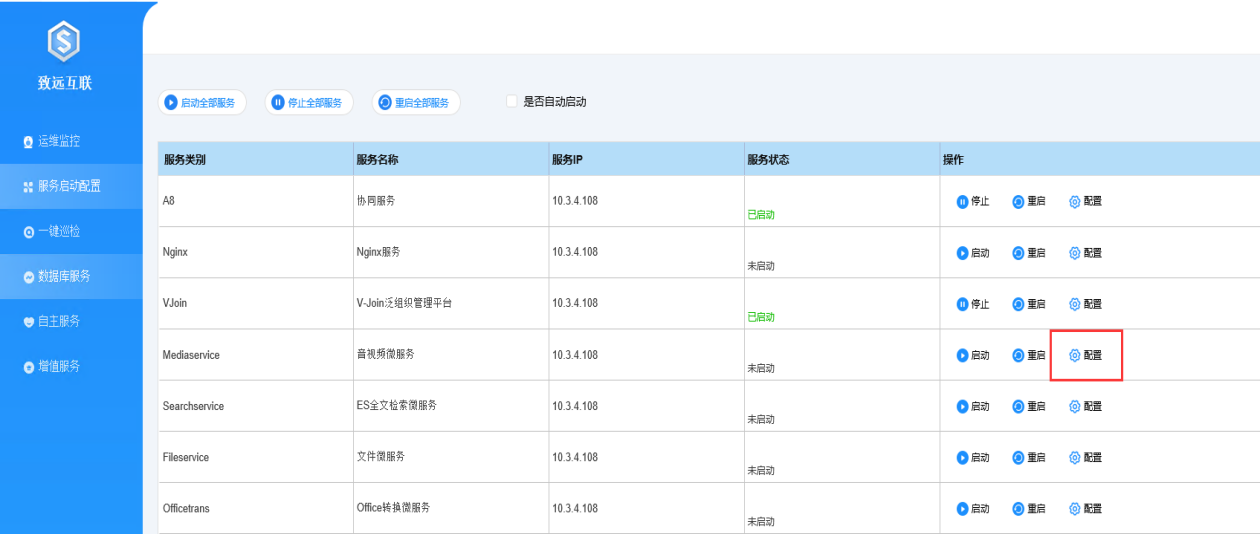Click the 重启全部服务 button
The image size is (1260, 534).
[x=416, y=102]
